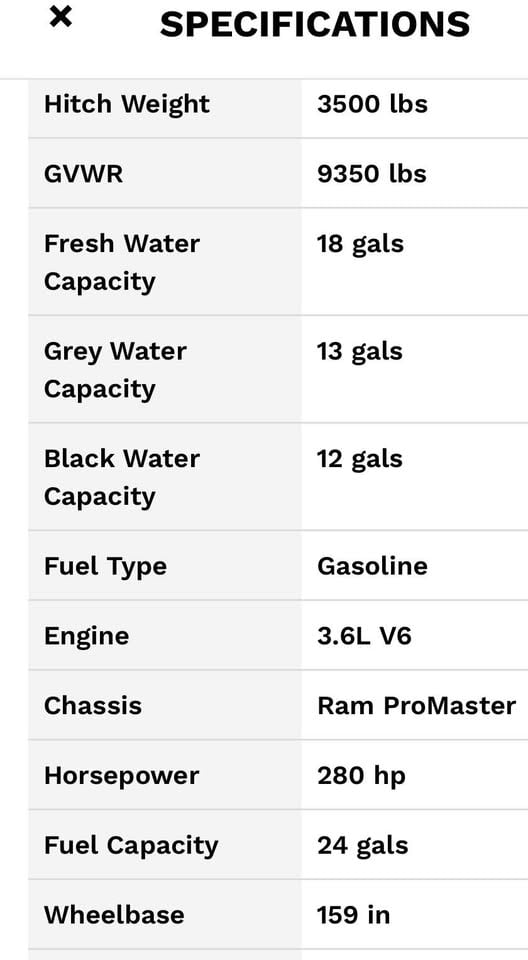
Task: Select the Specifications heading text
Action: coord(315,24)
